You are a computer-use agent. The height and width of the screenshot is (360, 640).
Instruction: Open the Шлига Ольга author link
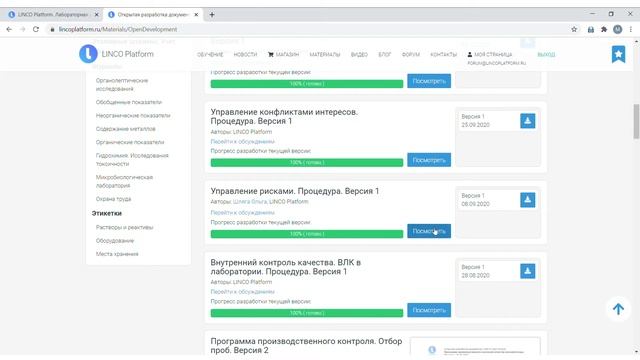[250, 202]
